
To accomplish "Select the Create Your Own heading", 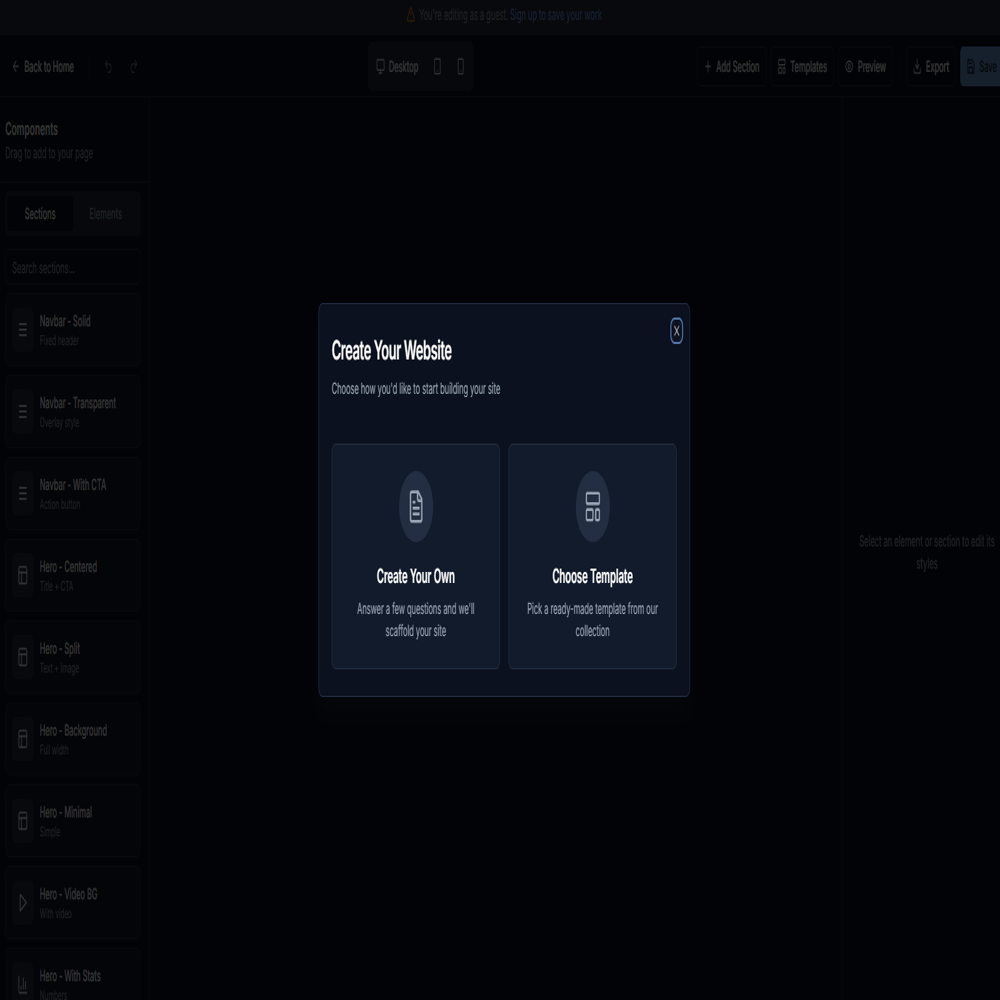I will point(415,577).
